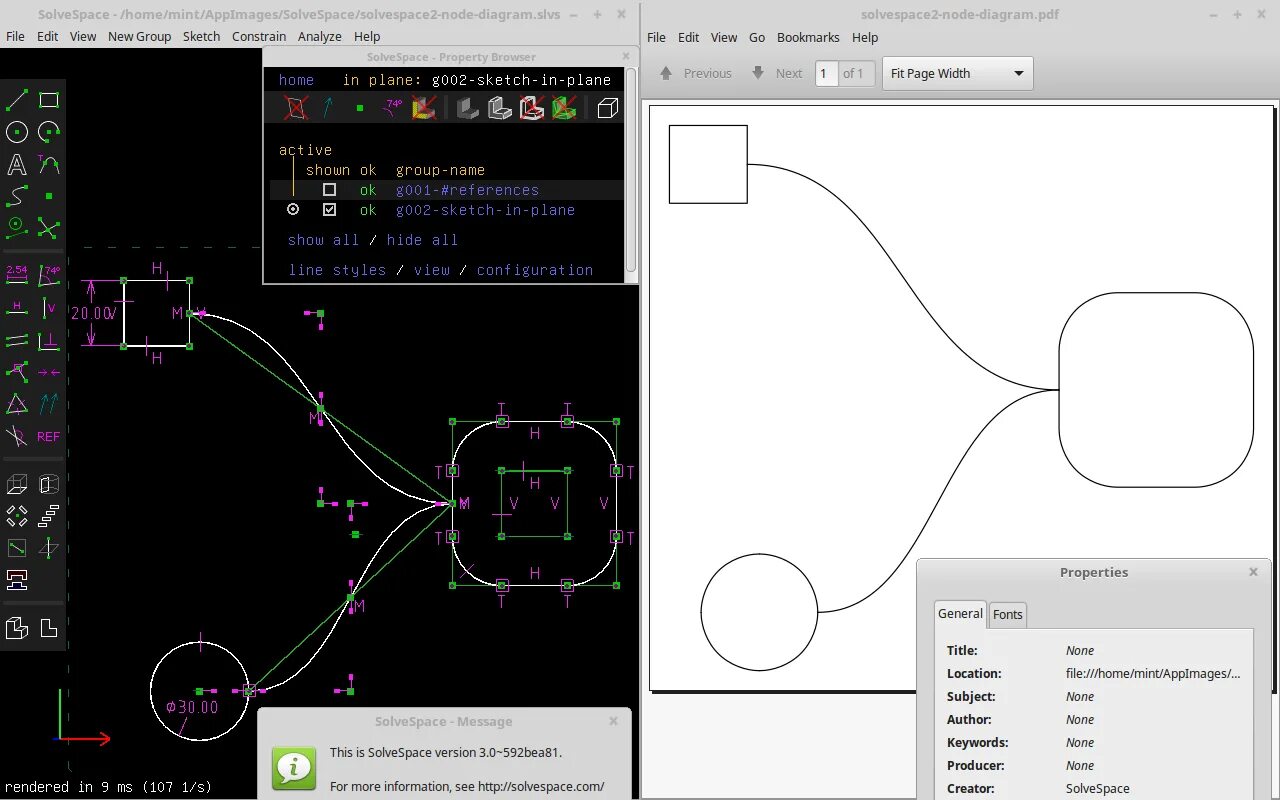Select the active radio for g002-sketch-in-plane
1280x800 pixels.
tap(293, 210)
